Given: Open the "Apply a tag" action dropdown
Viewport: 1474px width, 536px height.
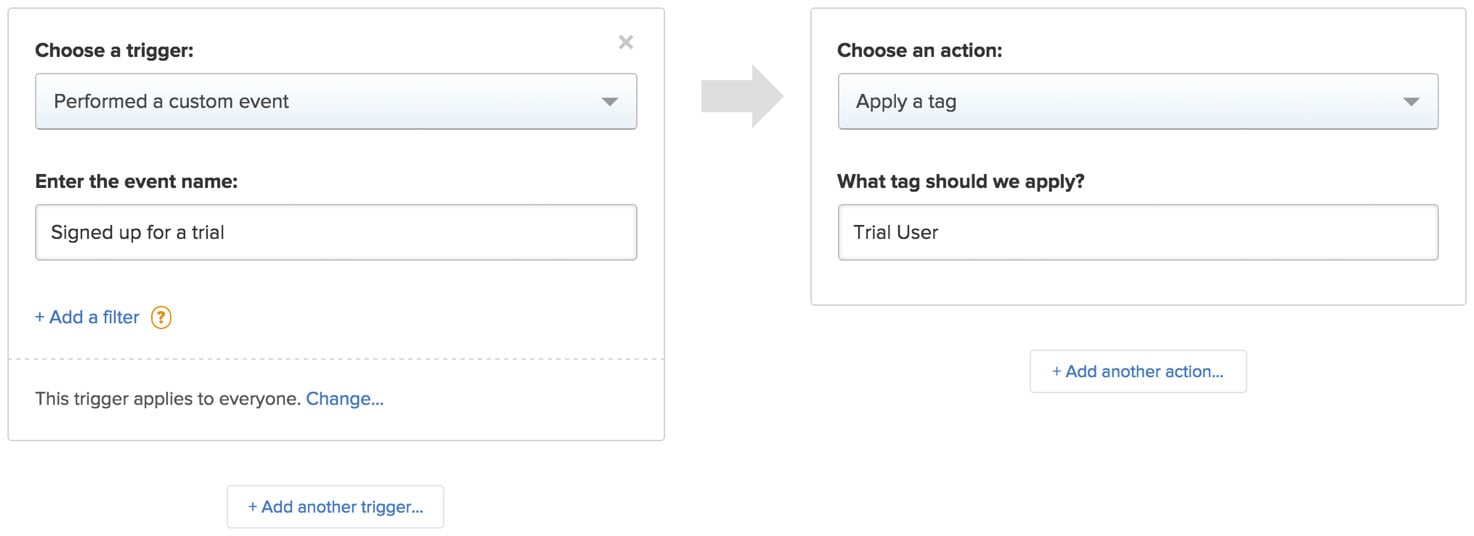Looking at the screenshot, I should click(x=1138, y=101).
